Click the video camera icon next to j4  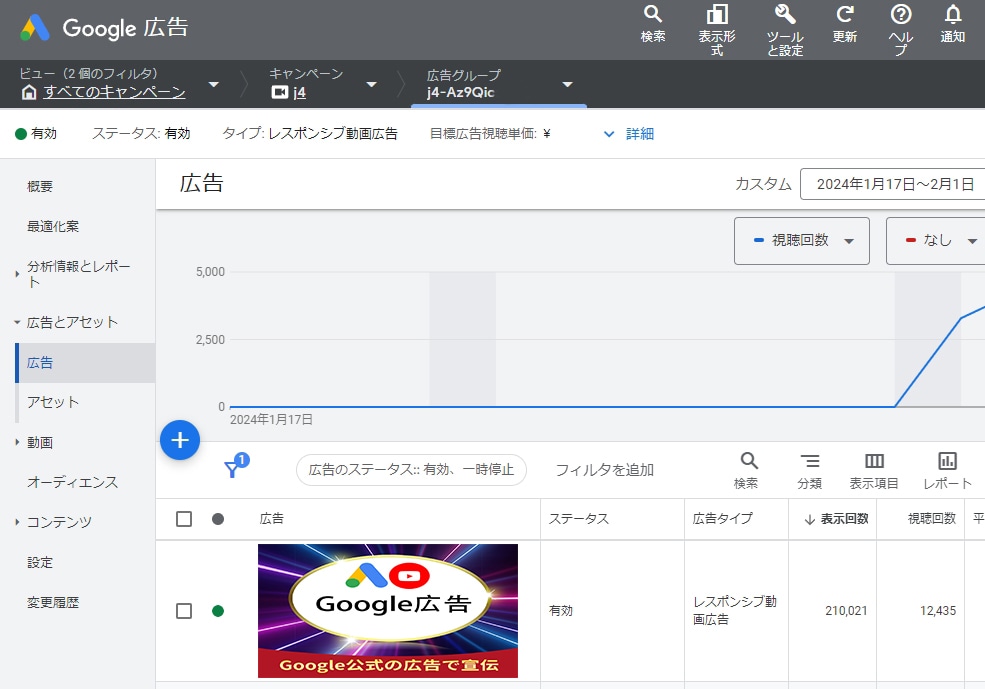[280, 92]
